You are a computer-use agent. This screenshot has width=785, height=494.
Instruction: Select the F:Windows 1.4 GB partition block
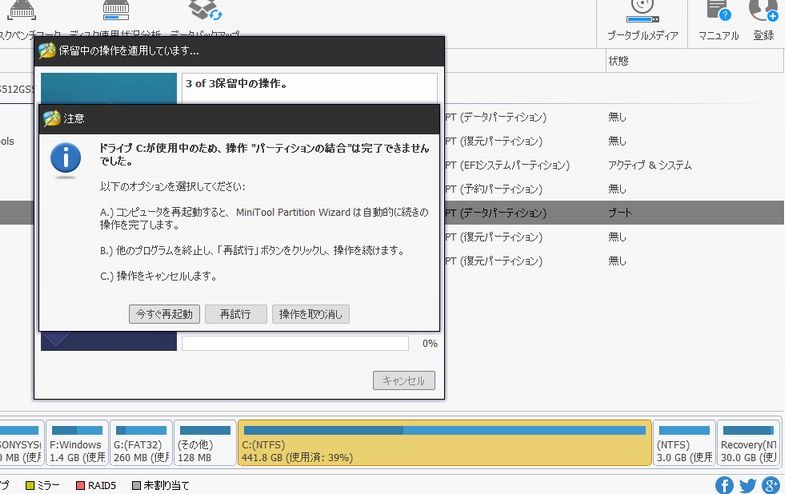click(x=75, y=443)
